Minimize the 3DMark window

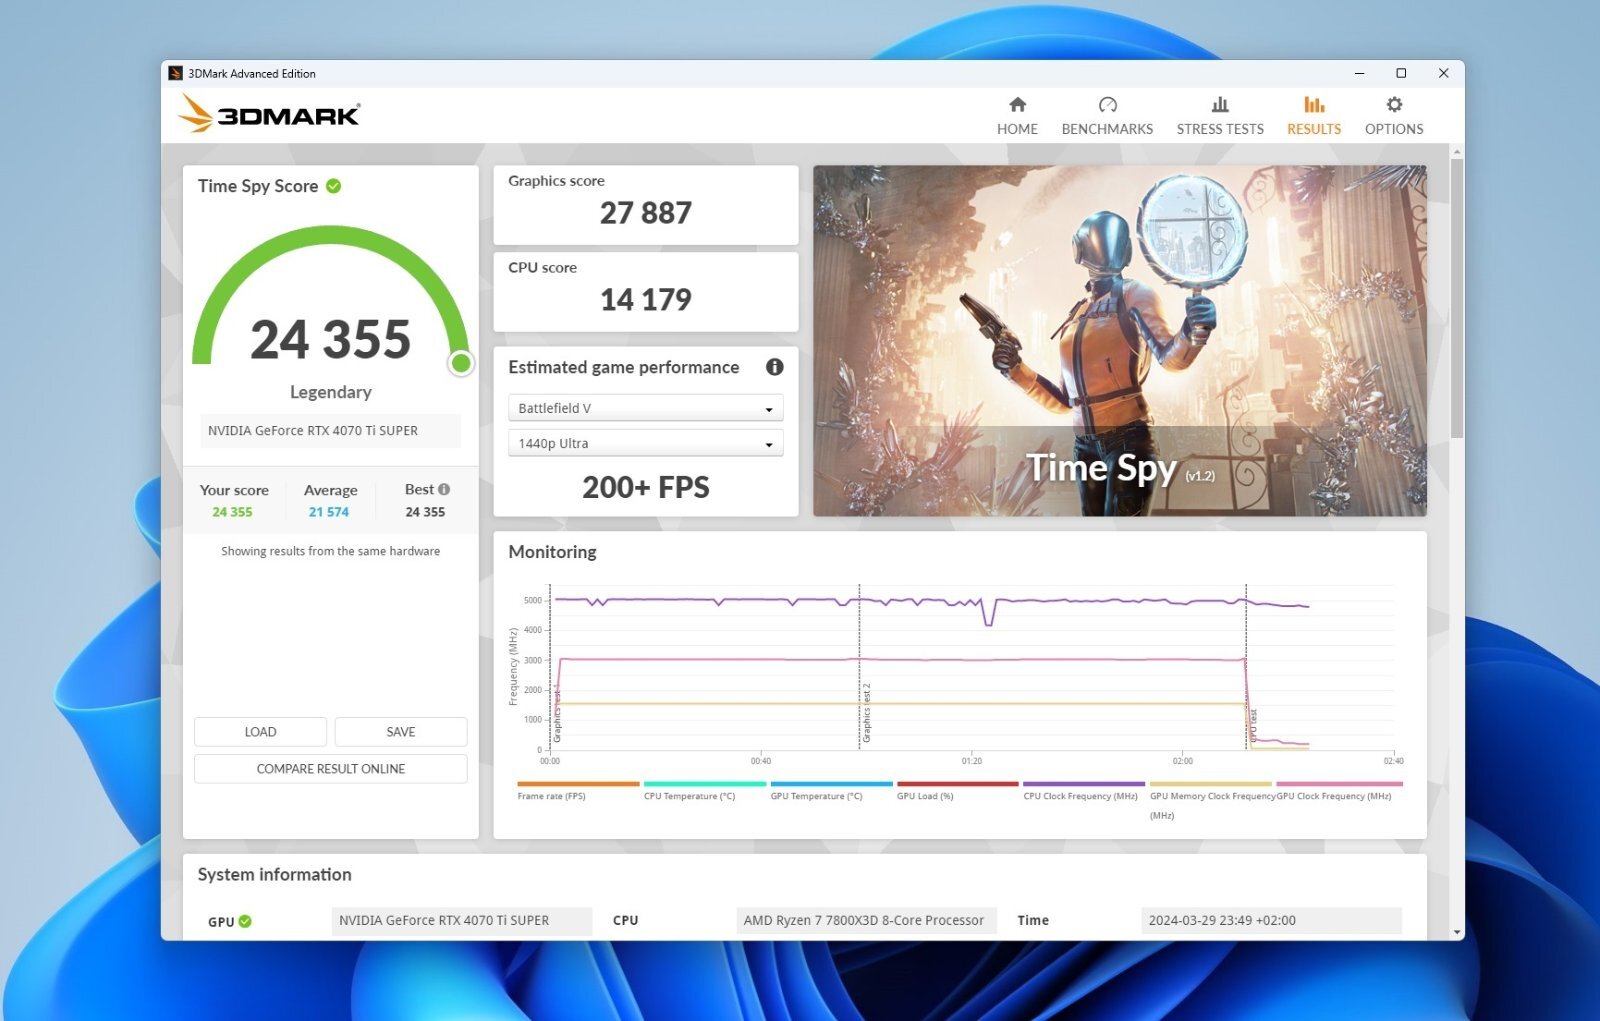coord(1359,73)
